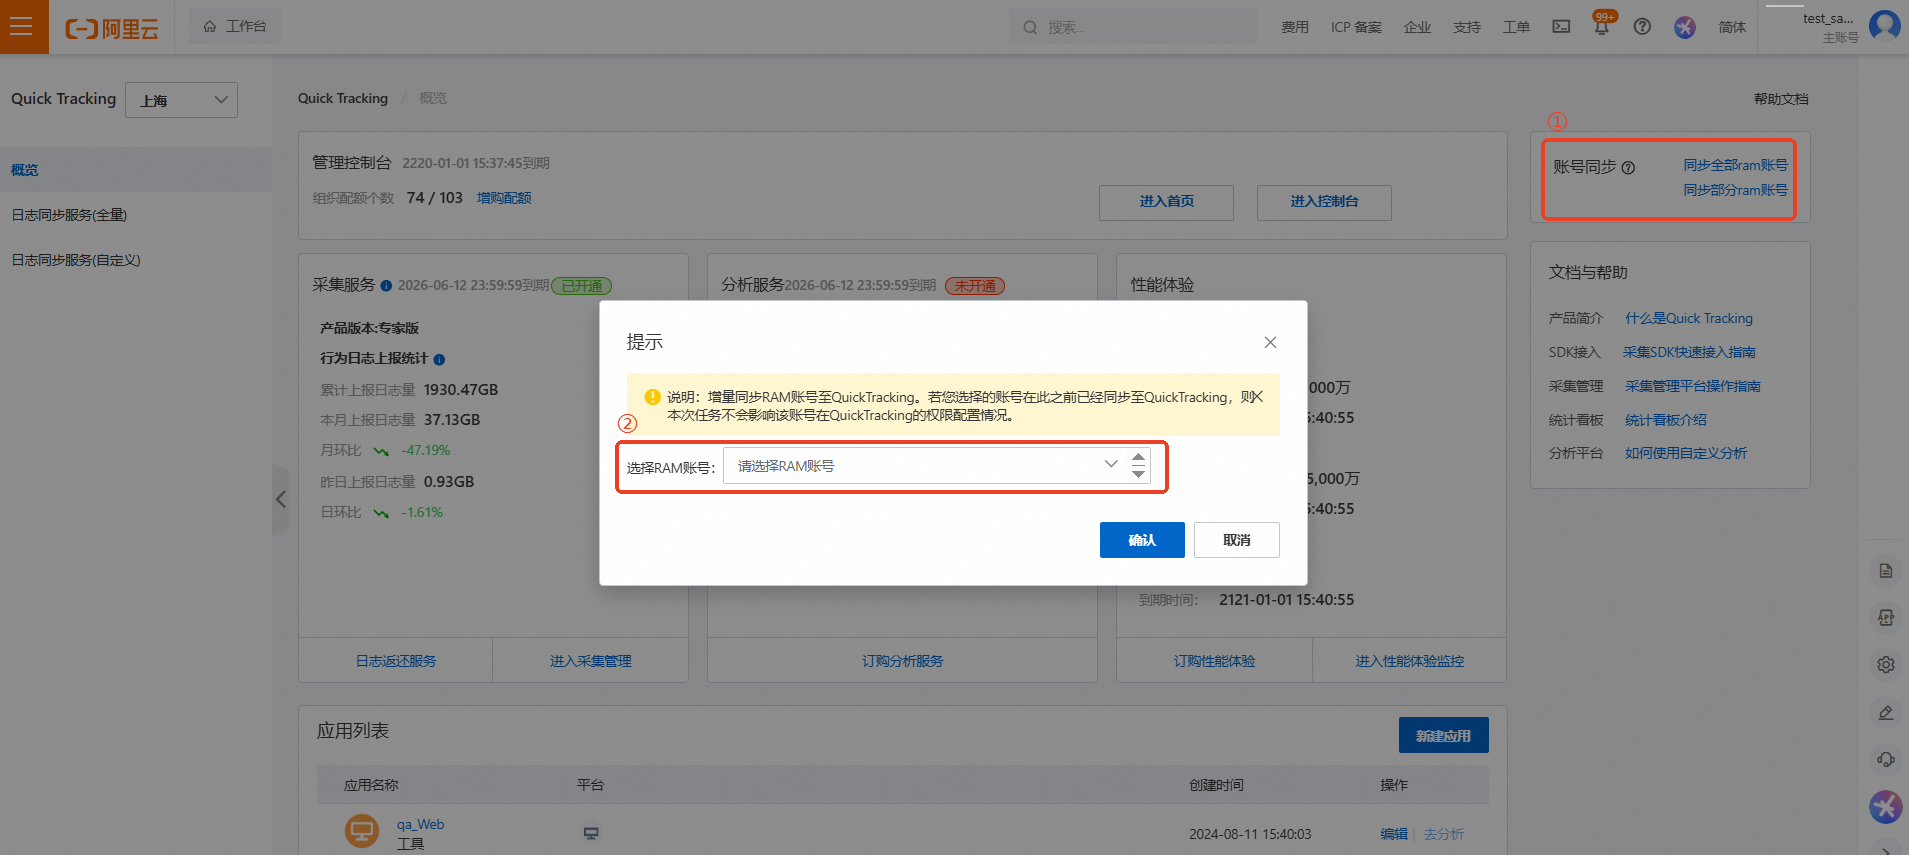Open 日志同步服务(自定义) in the sidebar
Viewport: 1909px width, 855px height.
(76, 260)
